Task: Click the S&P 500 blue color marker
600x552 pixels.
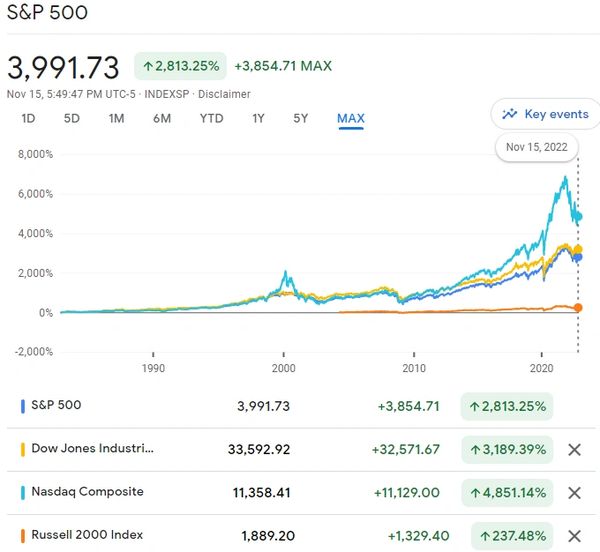Action: (22, 406)
